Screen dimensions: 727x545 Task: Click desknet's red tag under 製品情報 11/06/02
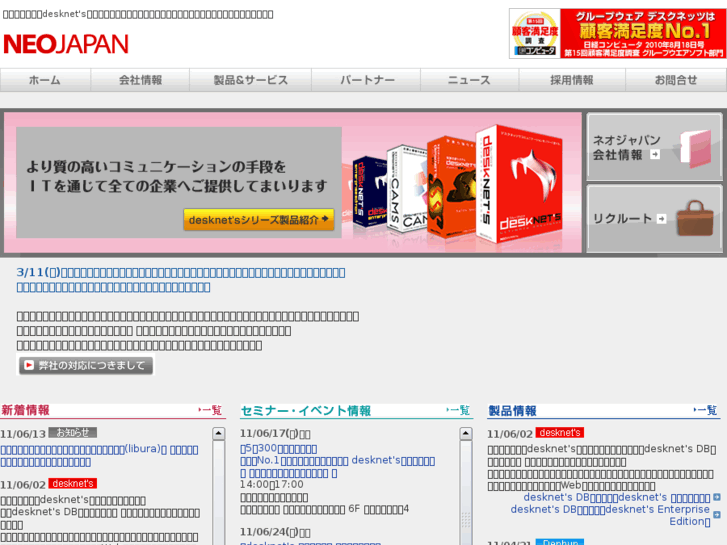point(560,432)
